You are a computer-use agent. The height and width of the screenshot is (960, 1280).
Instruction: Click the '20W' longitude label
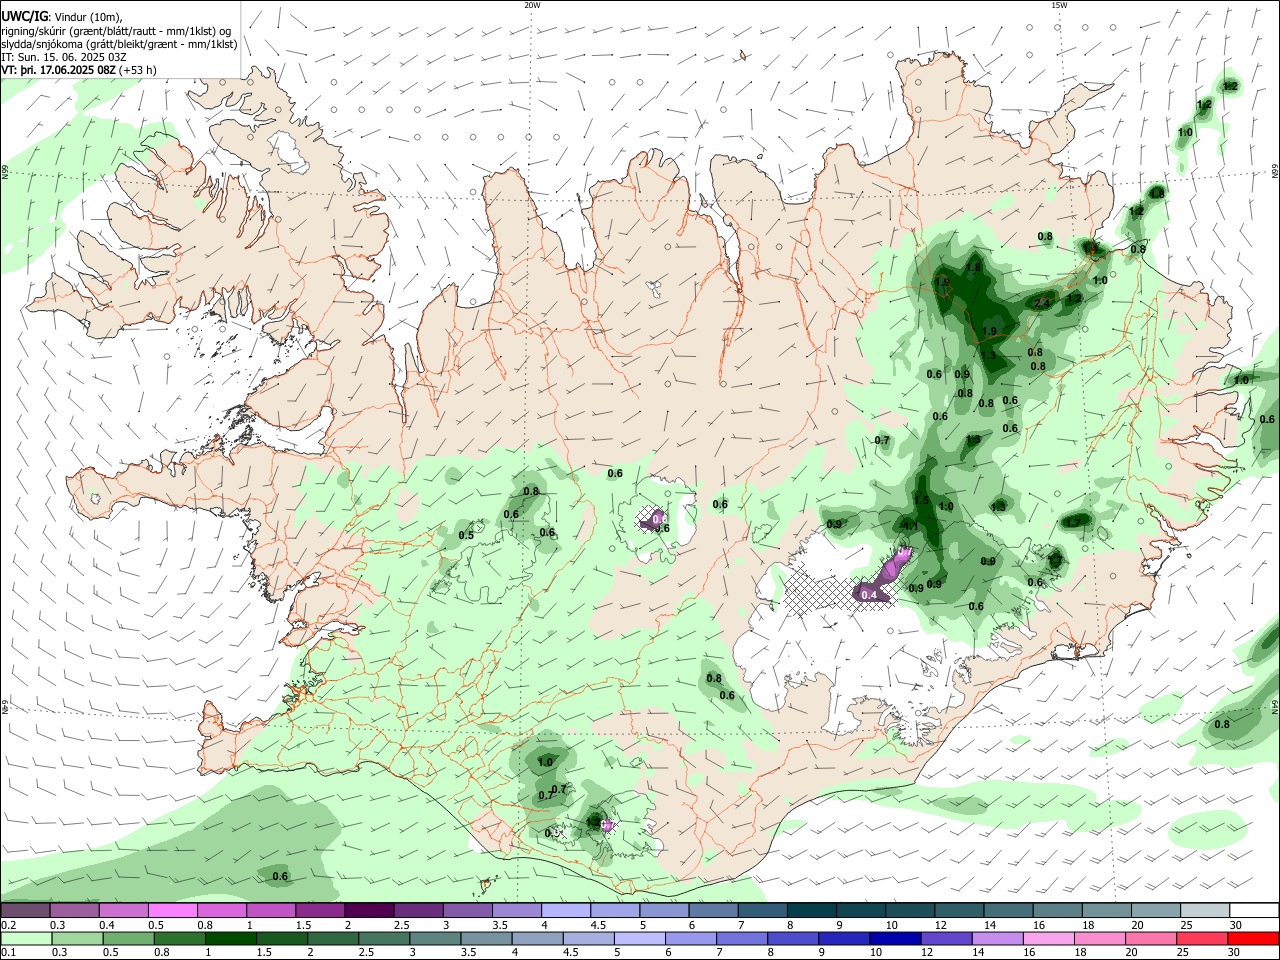click(x=532, y=5)
